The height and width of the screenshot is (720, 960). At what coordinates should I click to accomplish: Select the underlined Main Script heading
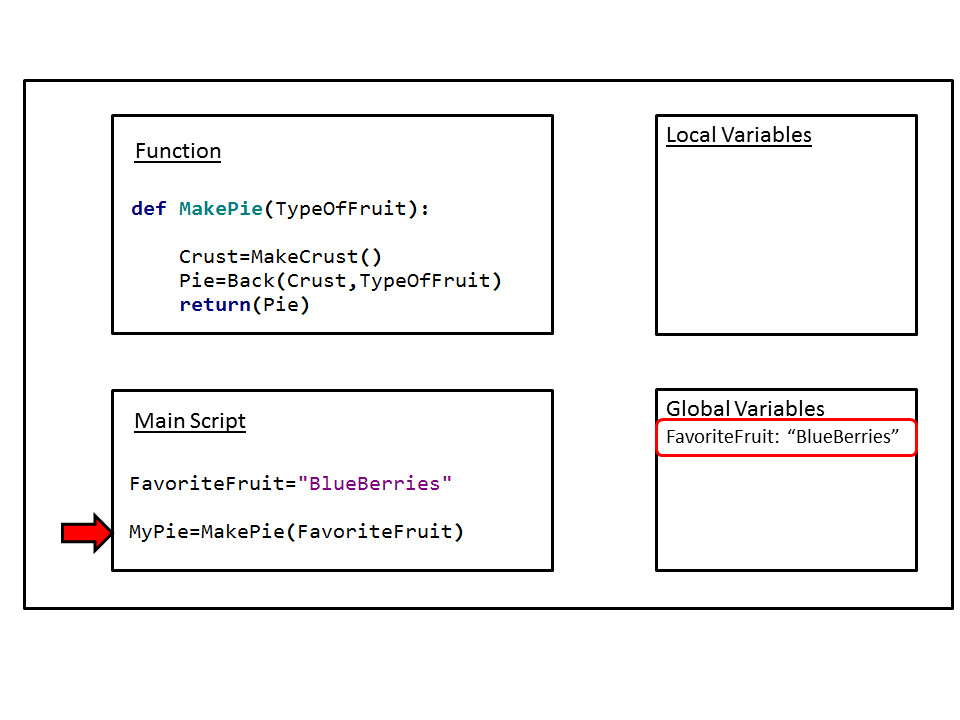click(x=190, y=421)
